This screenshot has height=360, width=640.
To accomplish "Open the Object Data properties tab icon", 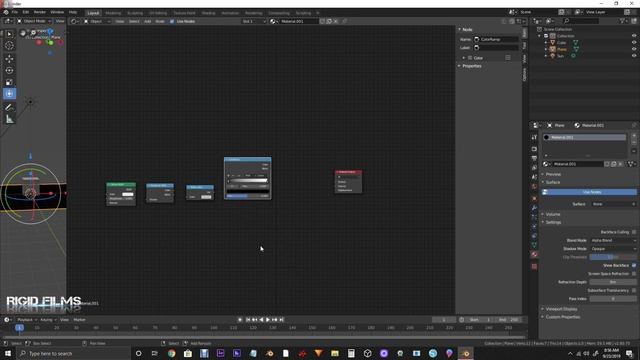I will [534, 245].
